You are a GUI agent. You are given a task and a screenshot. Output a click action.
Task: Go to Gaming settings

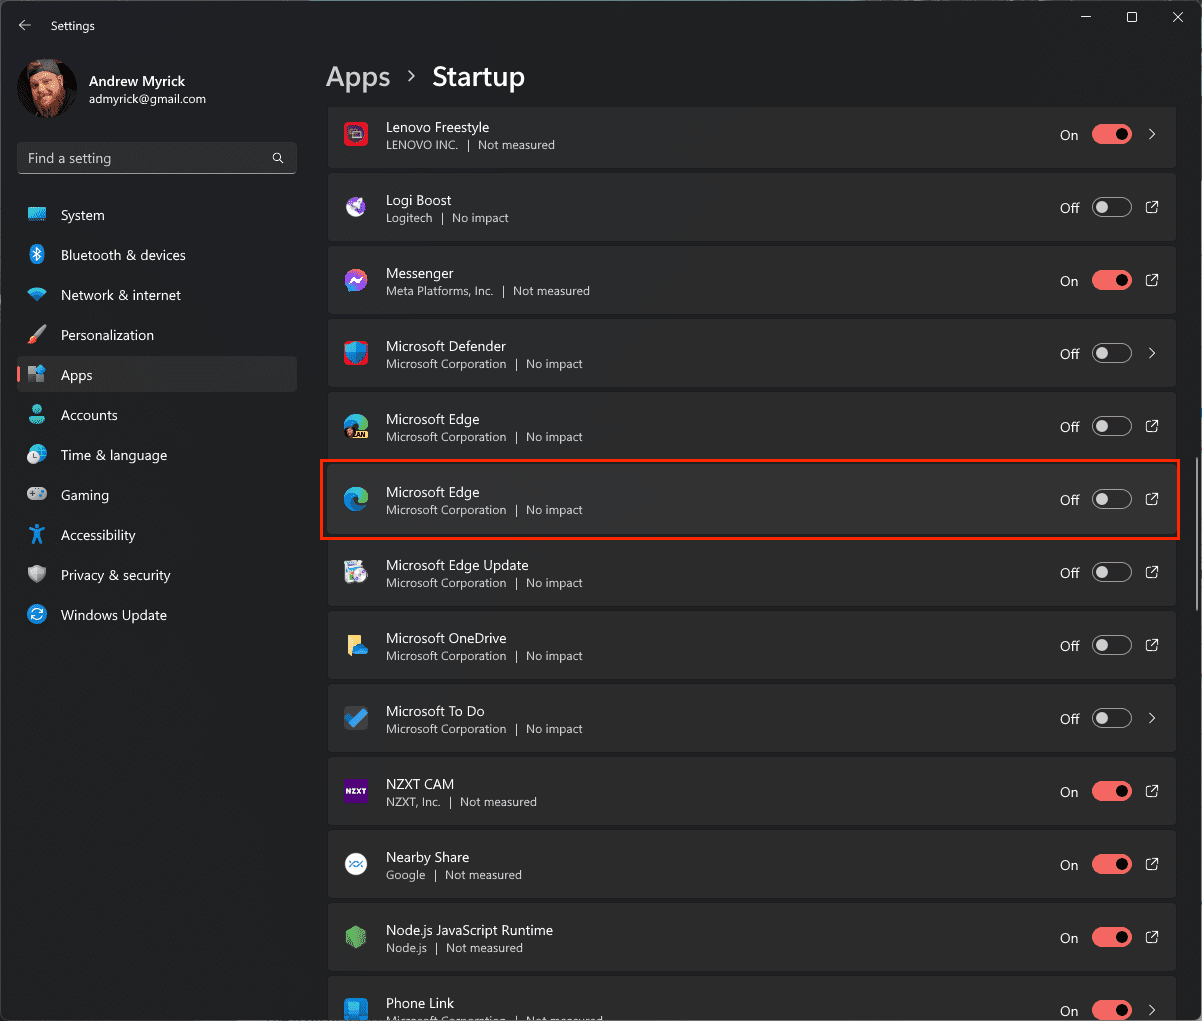[157, 495]
